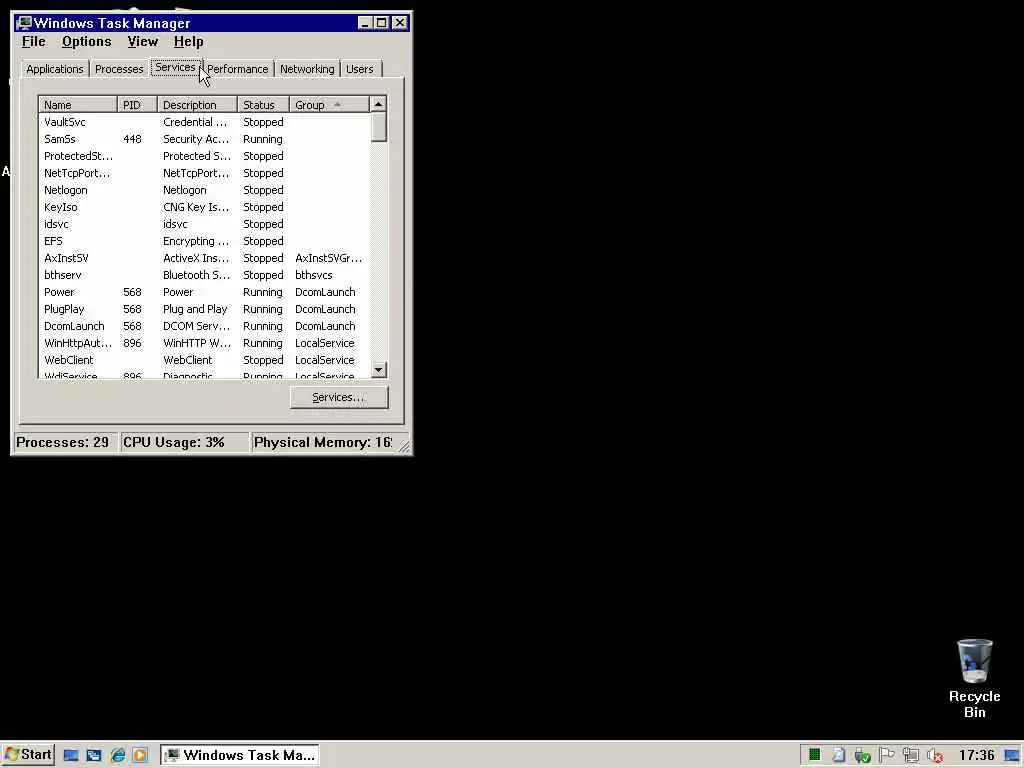The height and width of the screenshot is (768, 1024).
Task: Click the Task Manager title bar icon
Action: [24, 23]
